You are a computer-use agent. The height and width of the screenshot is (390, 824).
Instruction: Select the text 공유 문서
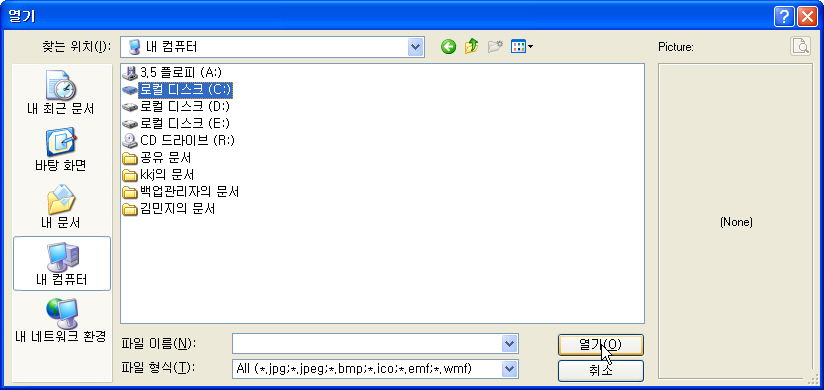(166, 158)
